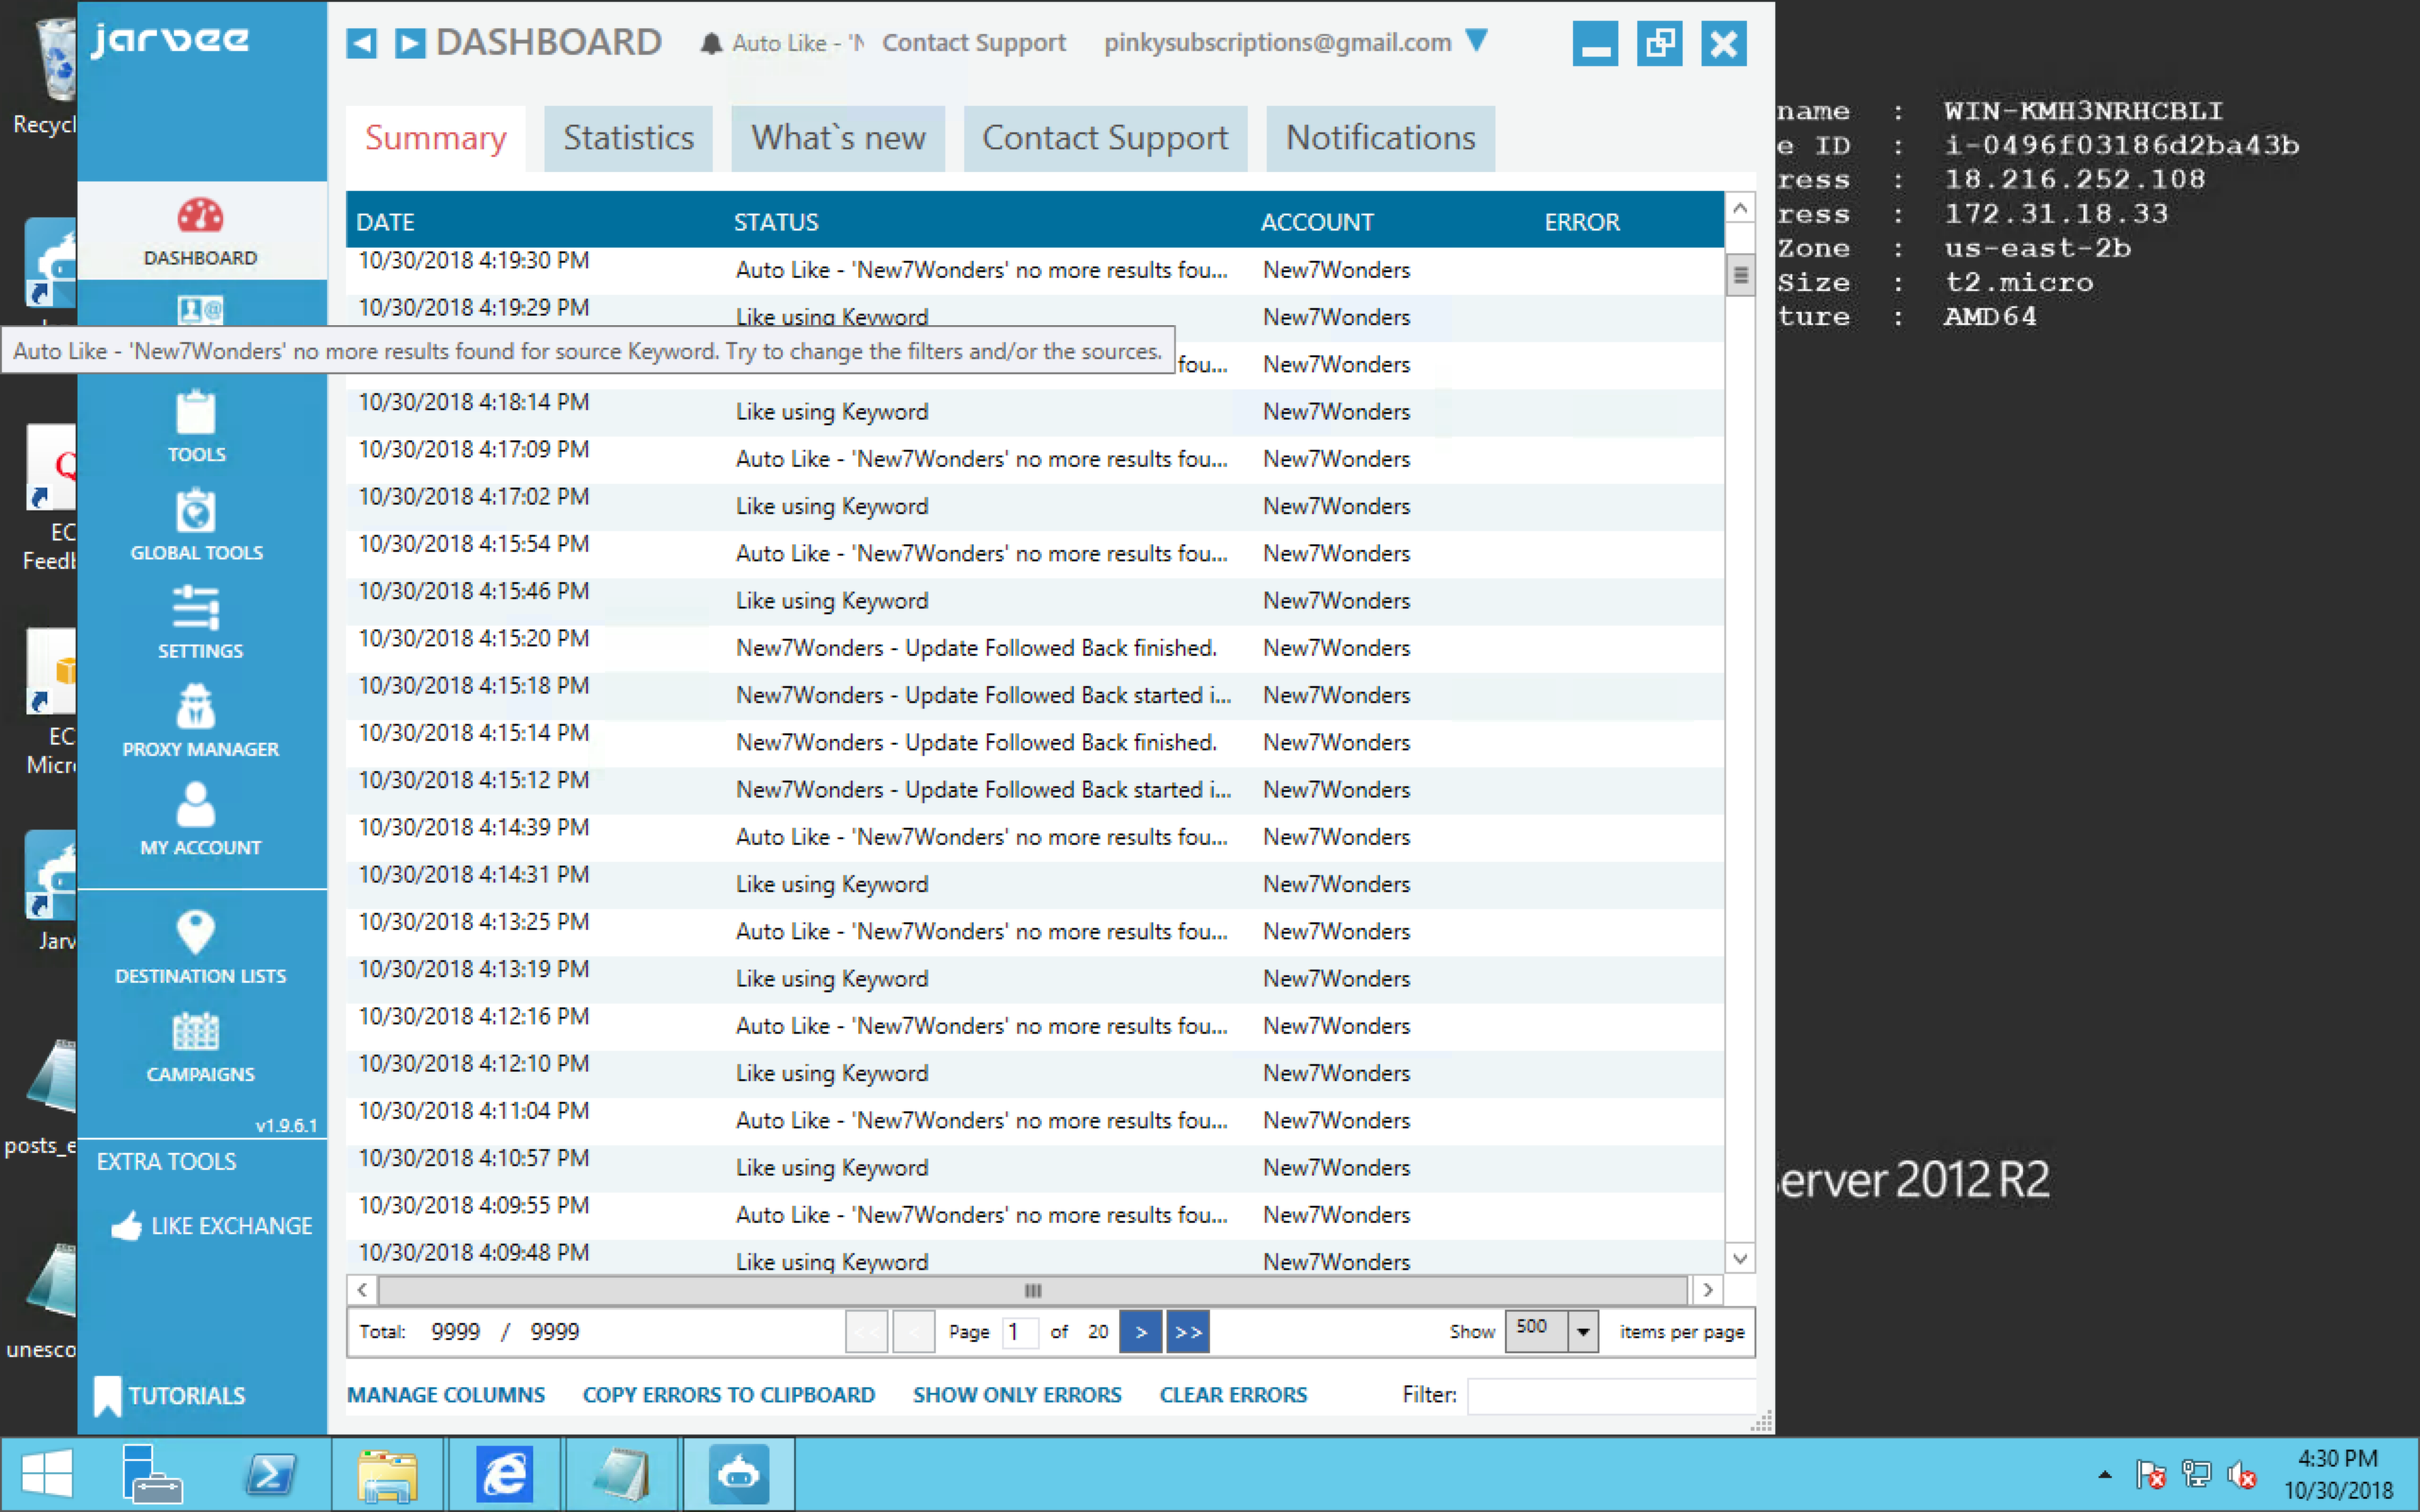Open File Explorer from taskbar
The height and width of the screenshot is (1512, 2420).
[387, 1474]
